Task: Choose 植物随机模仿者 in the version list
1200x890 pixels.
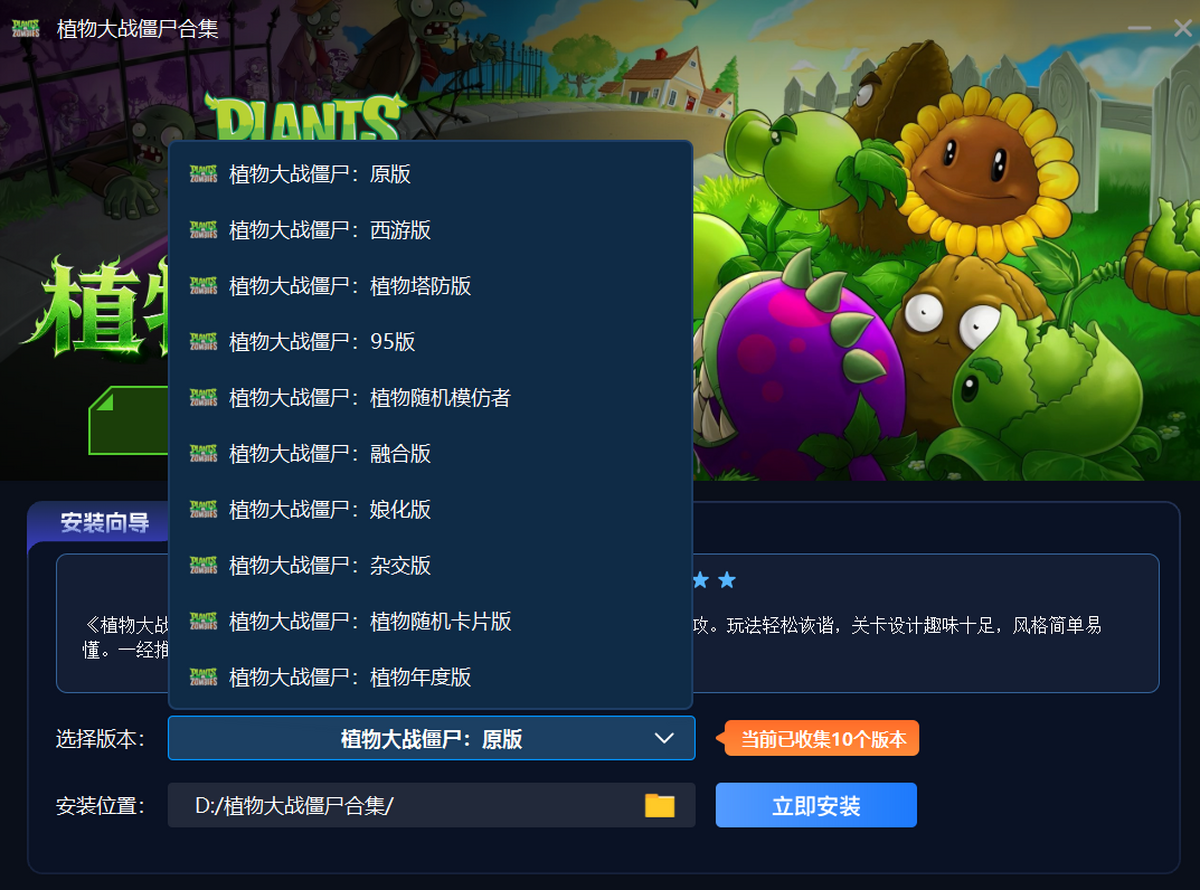Action: (430, 398)
